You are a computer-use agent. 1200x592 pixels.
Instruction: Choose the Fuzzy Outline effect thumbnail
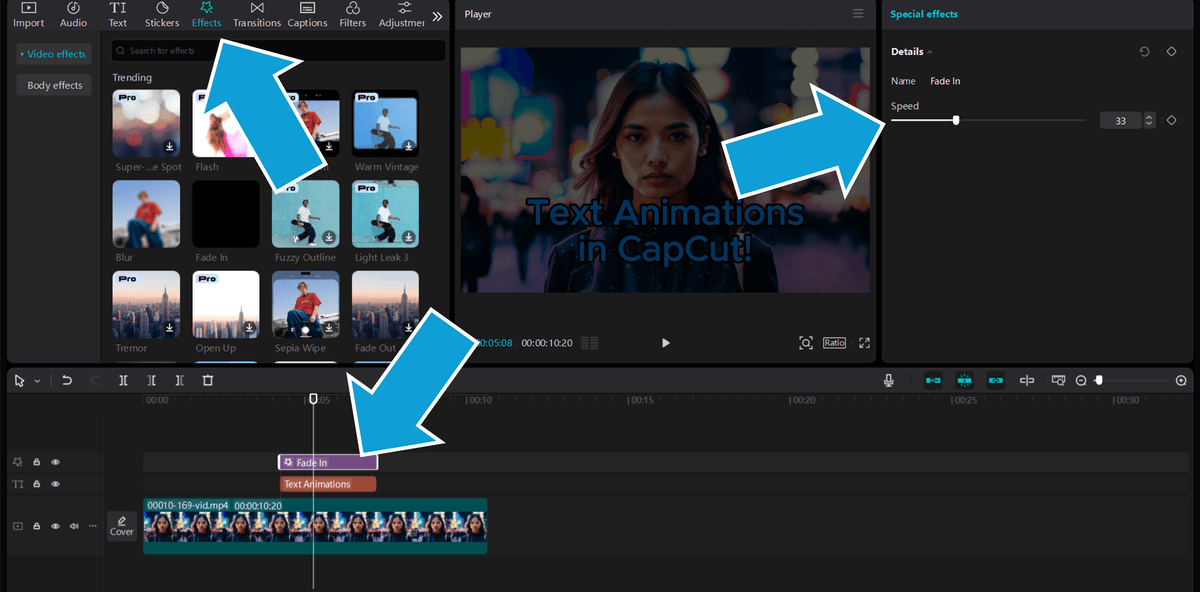click(306, 213)
